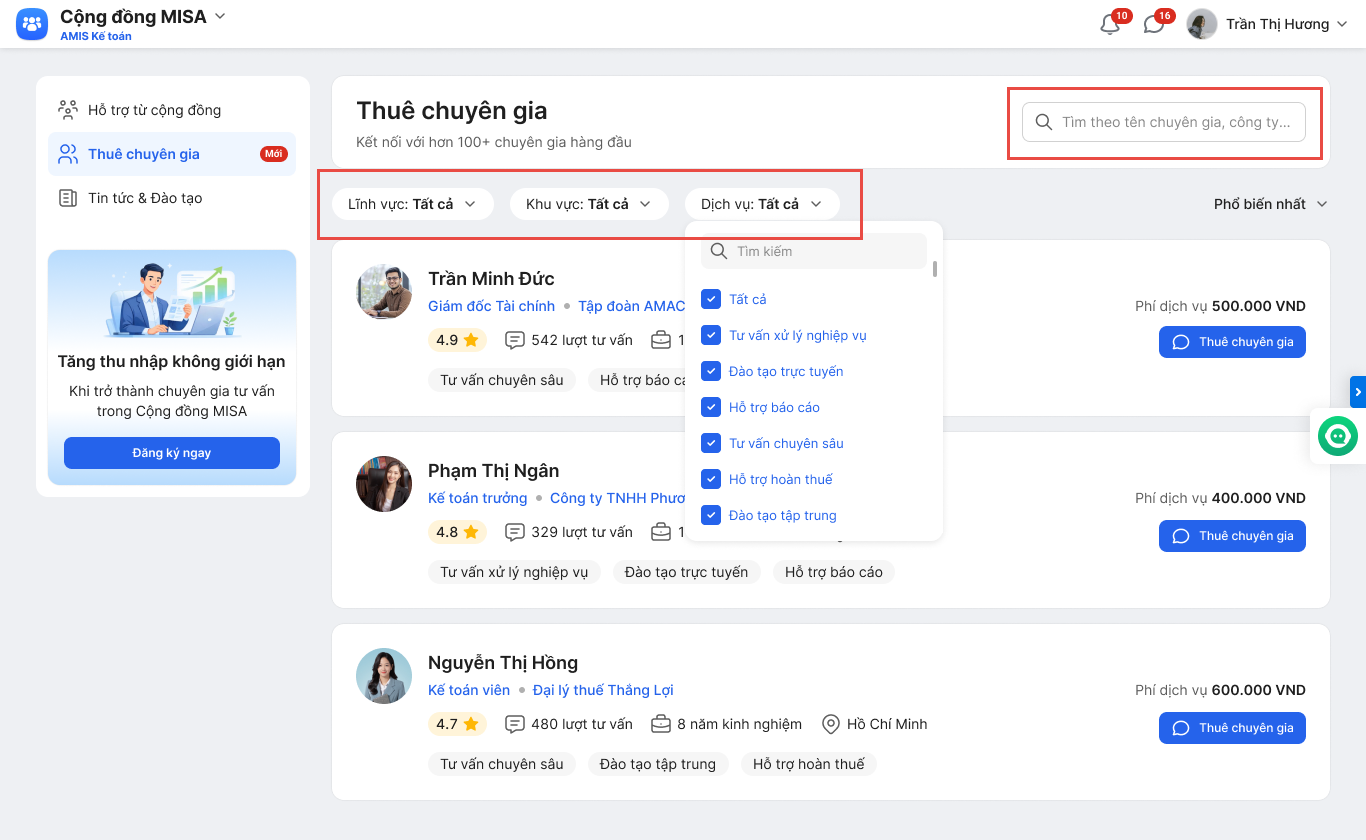
Task: Click the Hỗ trợ hoàn thuế tag on Hồng's card
Action: click(808, 764)
